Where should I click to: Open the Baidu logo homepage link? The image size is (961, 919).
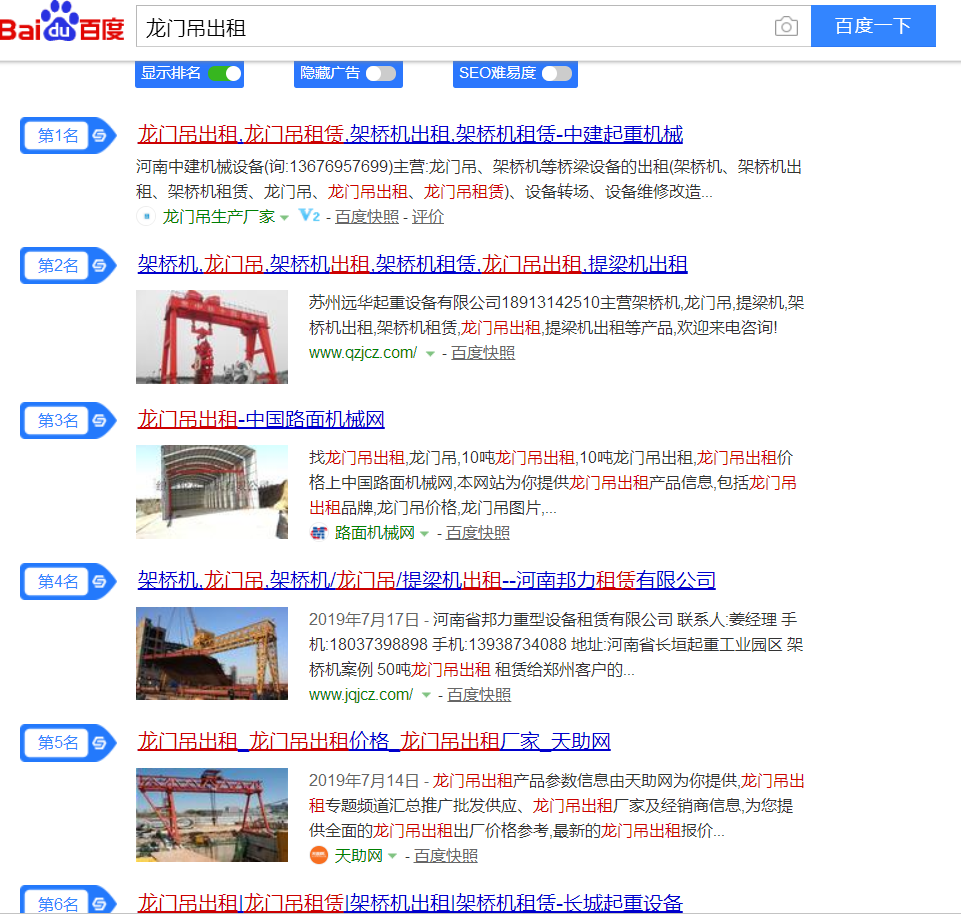(x=61, y=23)
